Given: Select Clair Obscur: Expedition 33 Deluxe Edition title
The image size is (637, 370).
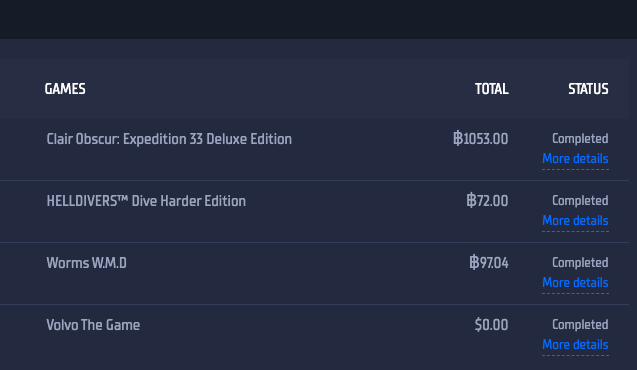Looking at the screenshot, I should click(x=169, y=139).
